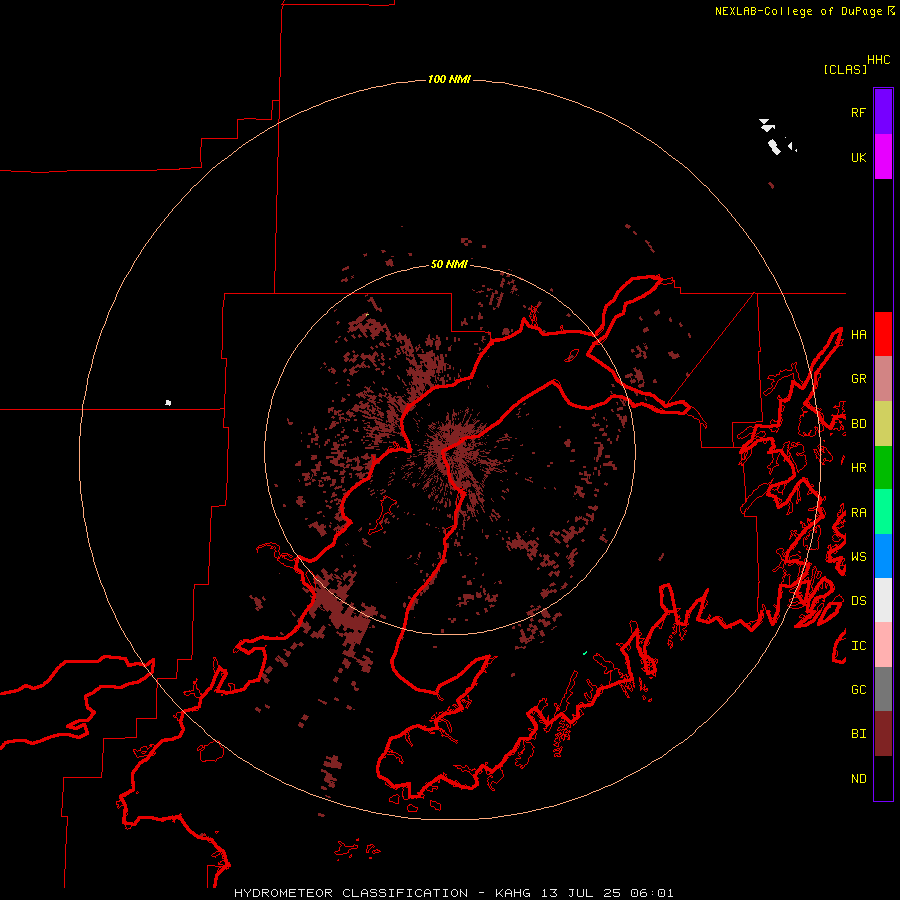Select the GR pink legend swatch
This screenshot has height=900, width=900.
pos(883,379)
